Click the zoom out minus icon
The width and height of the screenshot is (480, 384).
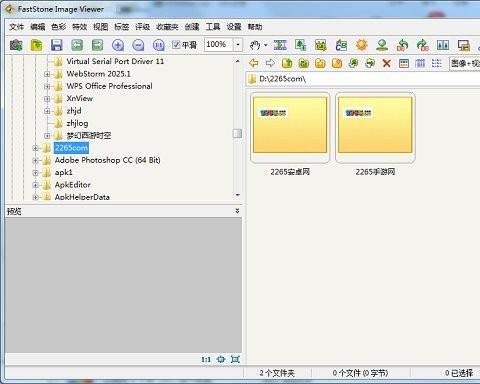[138, 45]
